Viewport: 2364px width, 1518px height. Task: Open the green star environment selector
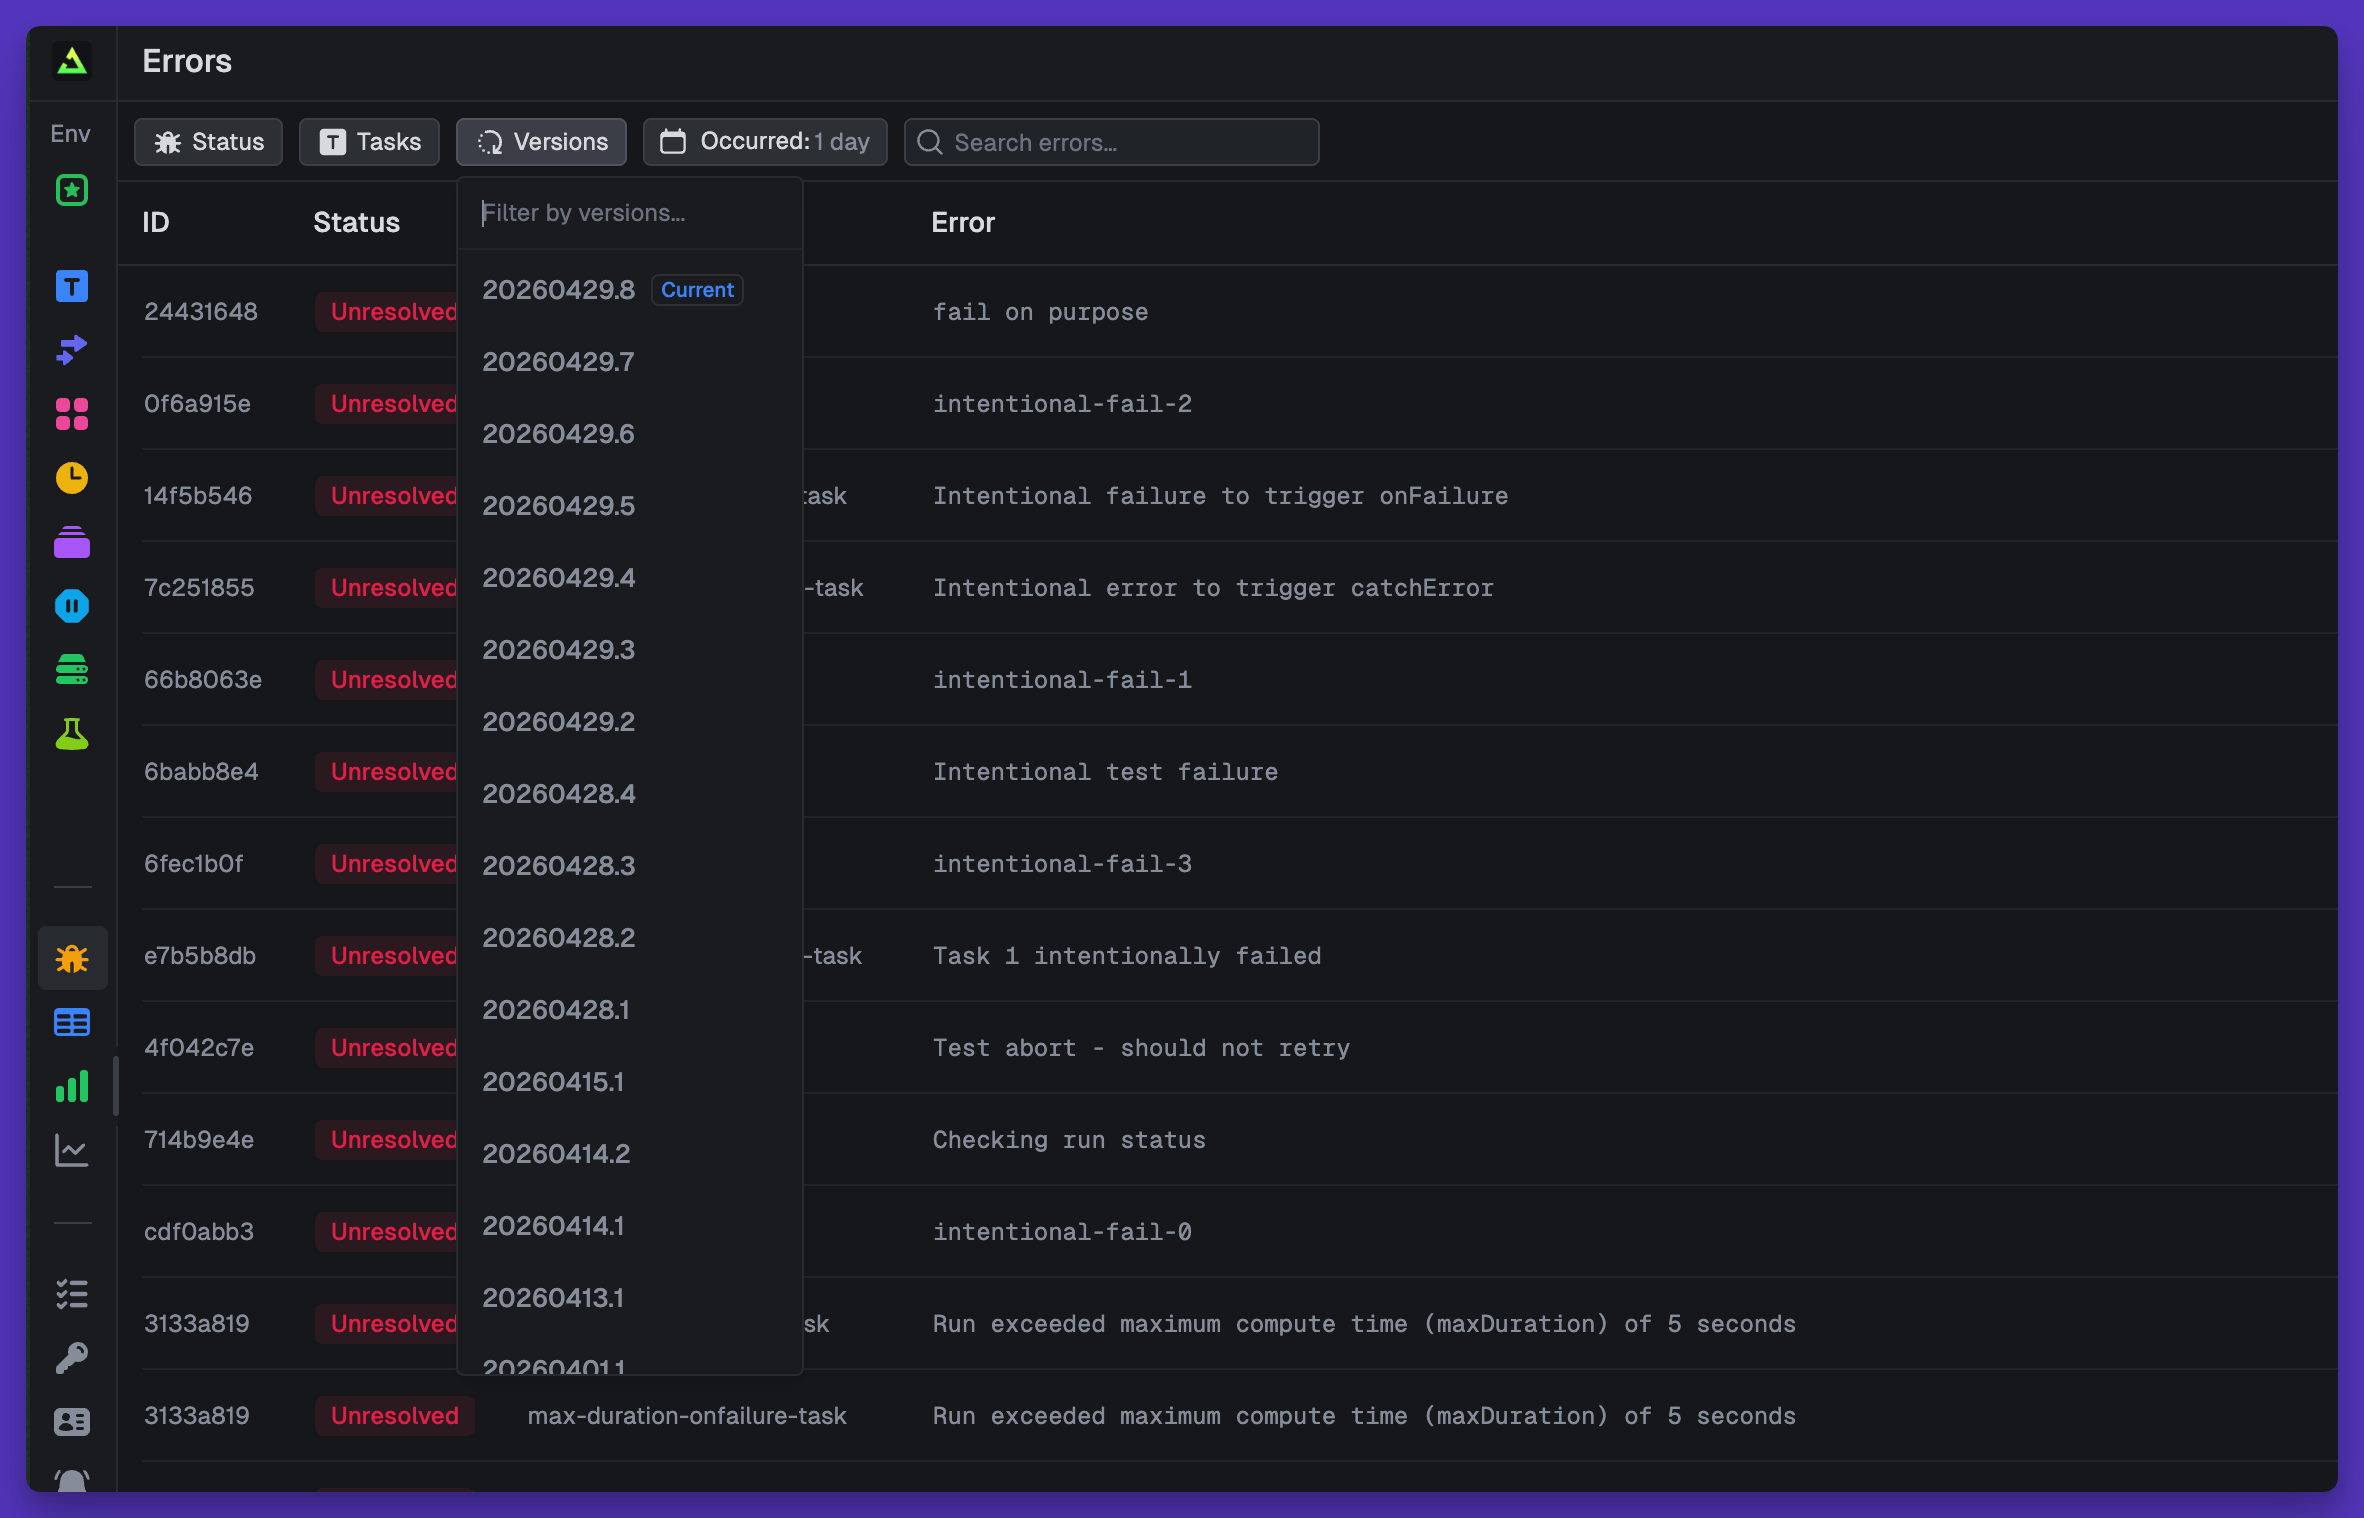pyautogui.click(x=71, y=190)
